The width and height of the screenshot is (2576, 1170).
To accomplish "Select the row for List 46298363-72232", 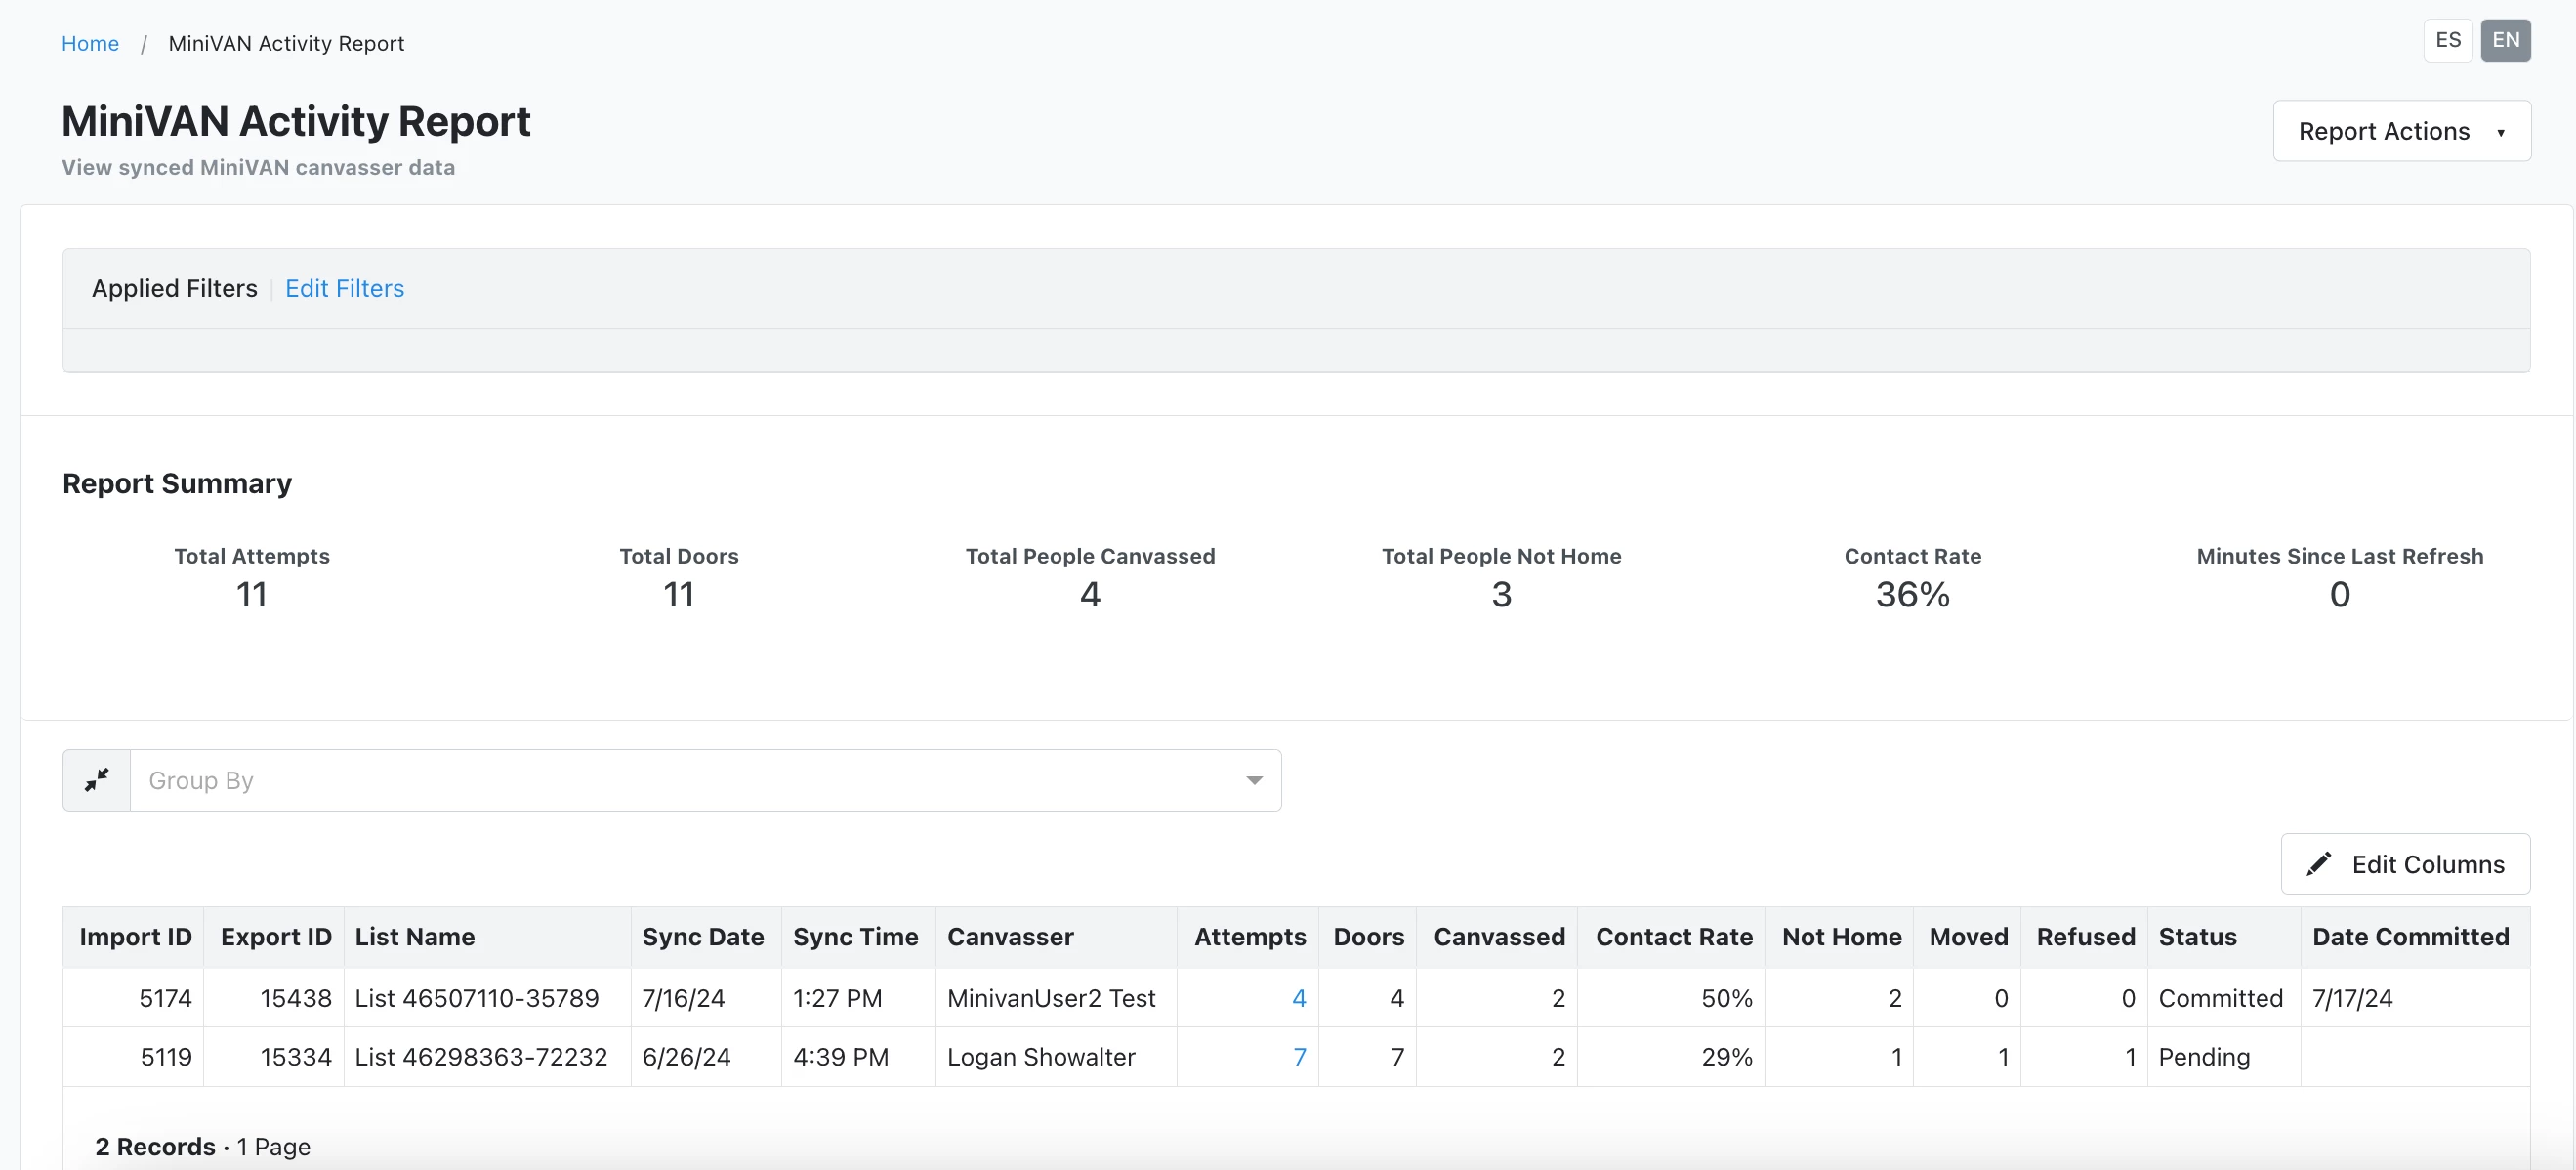I will click(x=480, y=1057).
